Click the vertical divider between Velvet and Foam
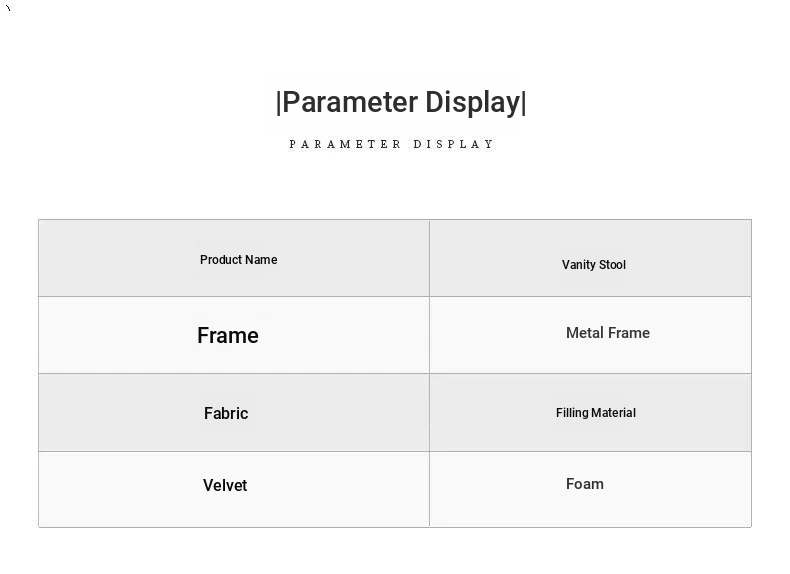 coord(430,489)
